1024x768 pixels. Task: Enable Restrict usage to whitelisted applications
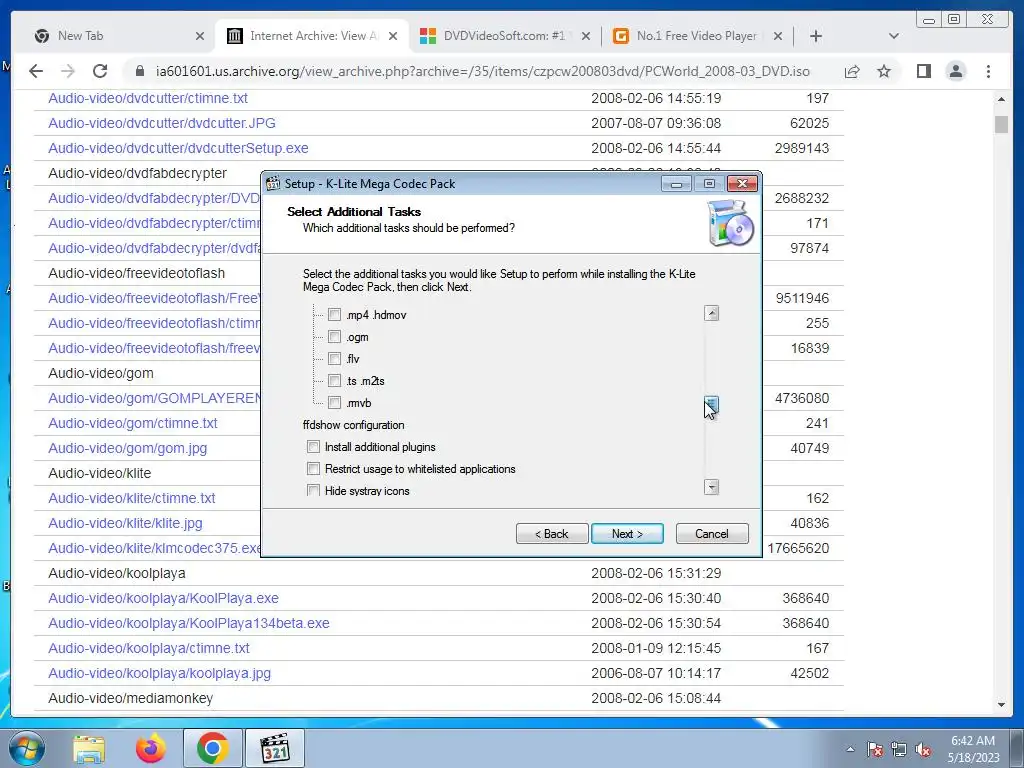(313, 469)
